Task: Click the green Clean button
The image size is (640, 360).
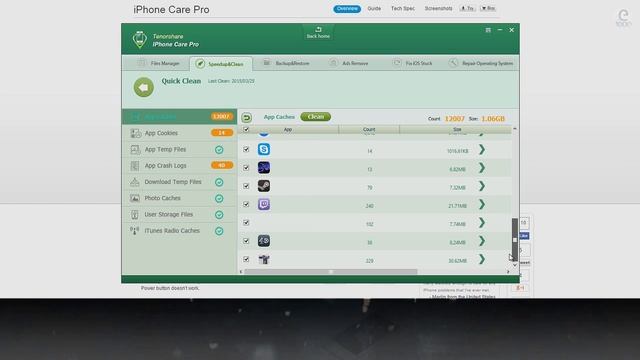Action: point(316,117)
